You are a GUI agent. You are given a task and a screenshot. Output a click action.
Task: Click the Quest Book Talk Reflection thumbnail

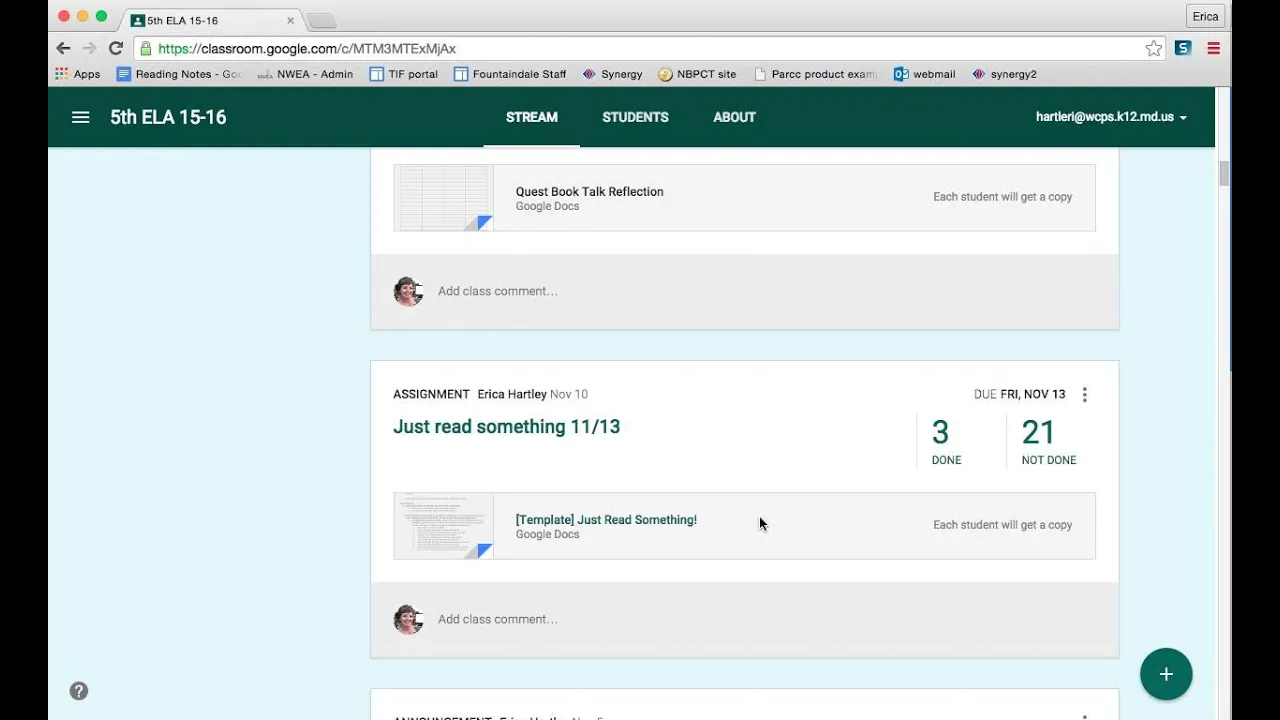click(443, 198)
